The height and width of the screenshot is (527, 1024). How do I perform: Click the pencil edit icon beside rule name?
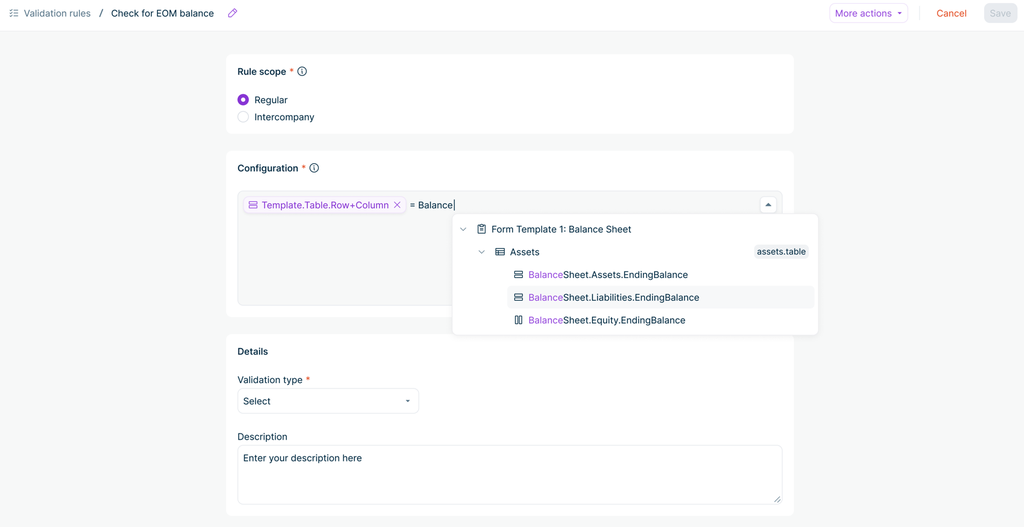click(233, 14)
